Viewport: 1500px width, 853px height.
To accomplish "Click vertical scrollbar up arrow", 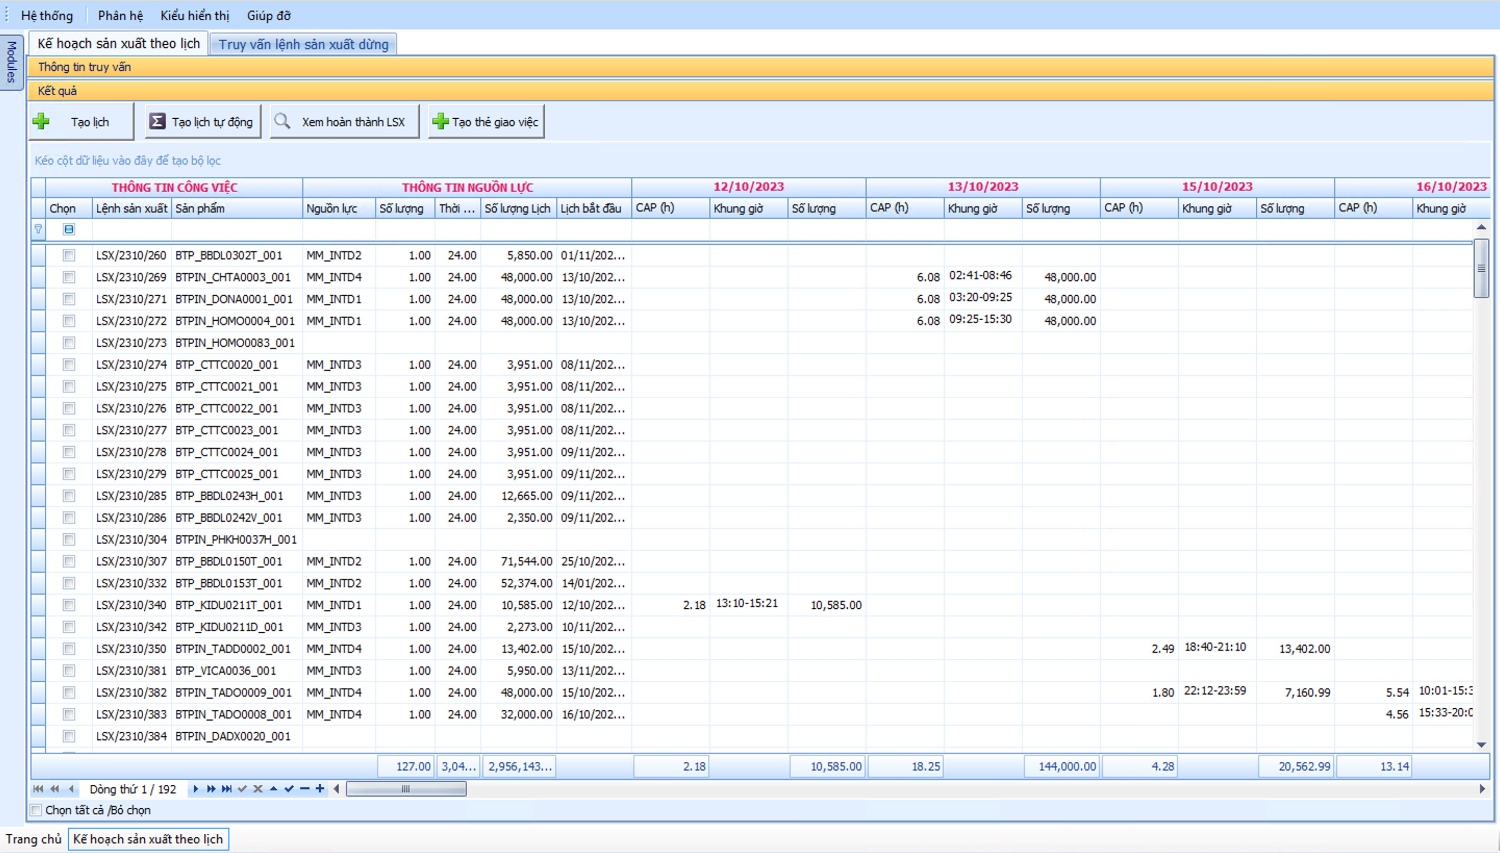I will coord(1482,227).
